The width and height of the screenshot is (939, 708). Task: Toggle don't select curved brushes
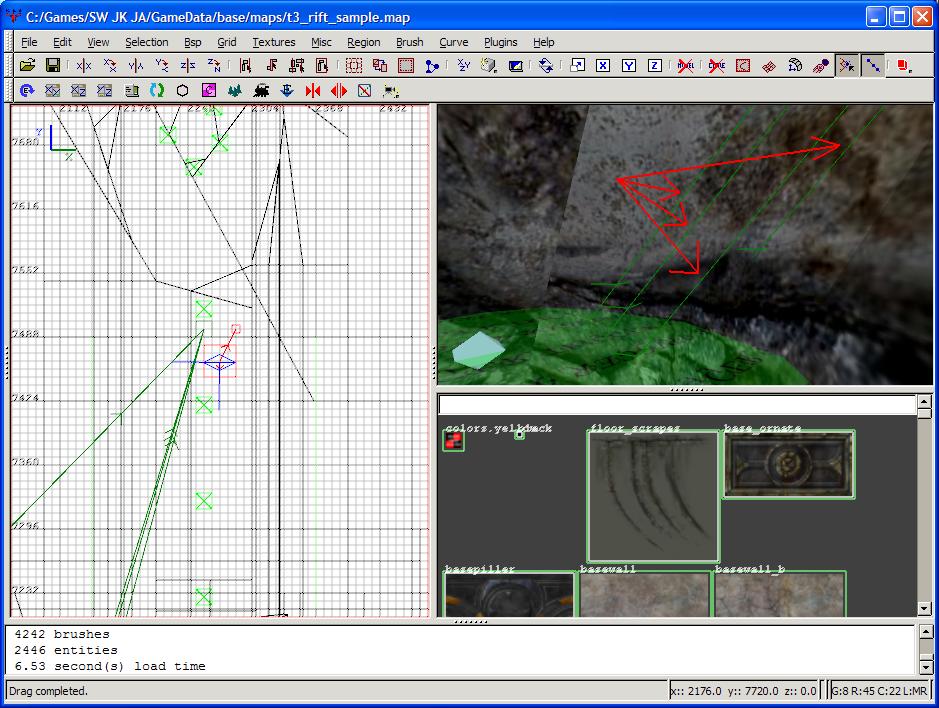(x=716, y=65)
